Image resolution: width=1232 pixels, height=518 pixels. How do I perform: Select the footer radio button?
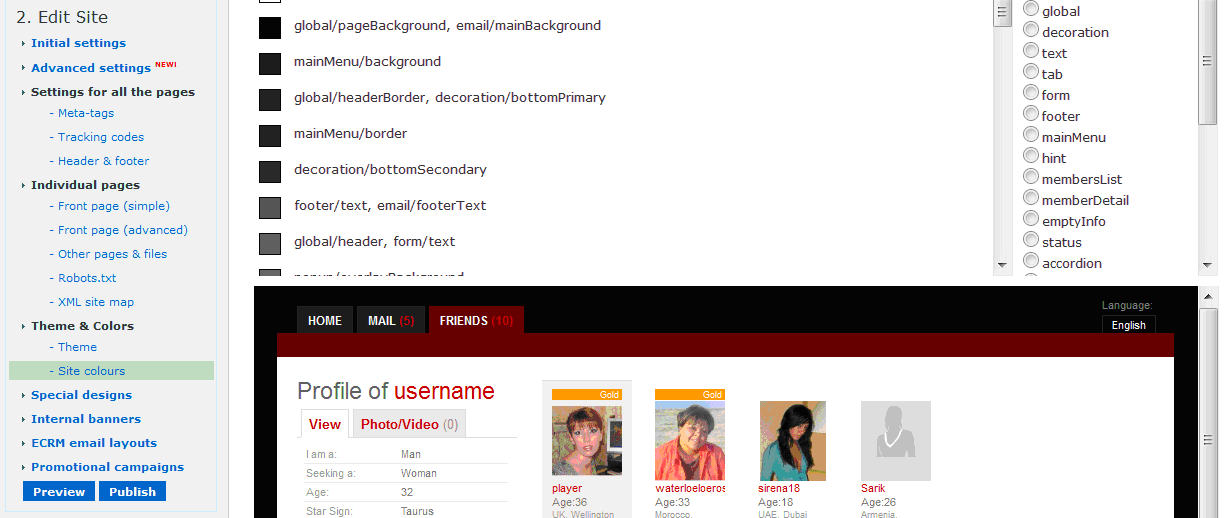click(x=1031, y=114)
